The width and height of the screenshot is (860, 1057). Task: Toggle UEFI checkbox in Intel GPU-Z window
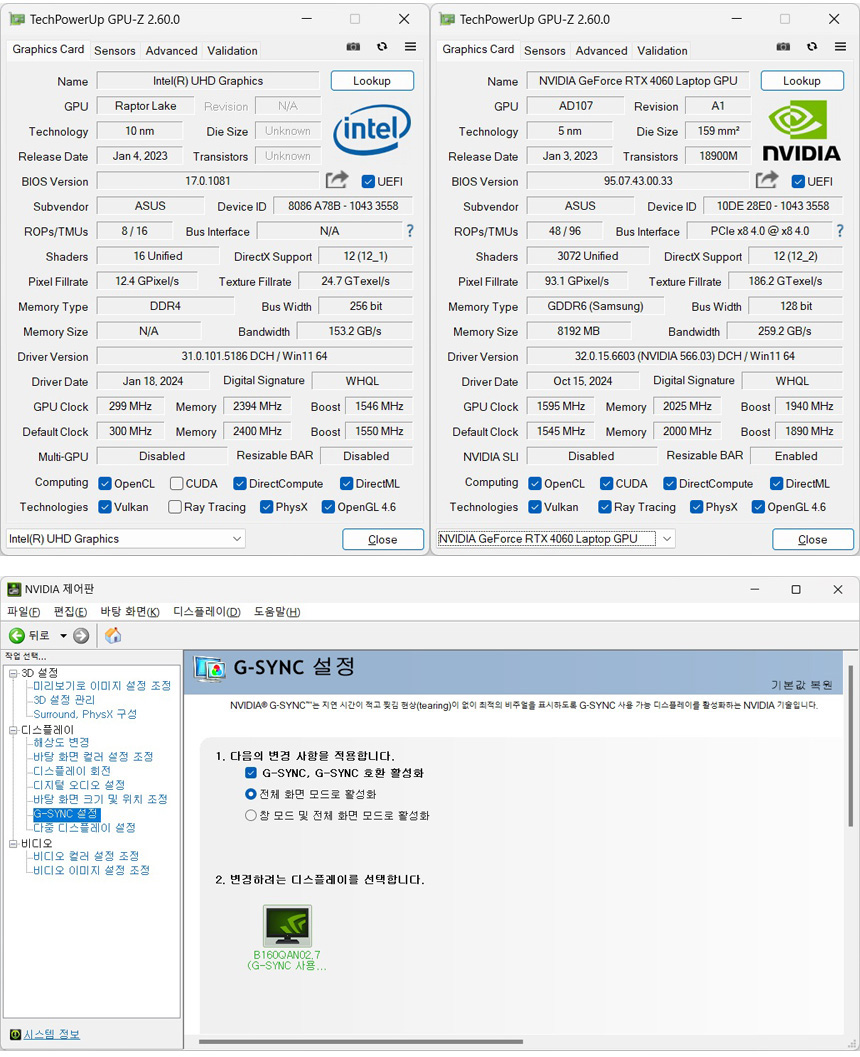[x=368, y=181]
